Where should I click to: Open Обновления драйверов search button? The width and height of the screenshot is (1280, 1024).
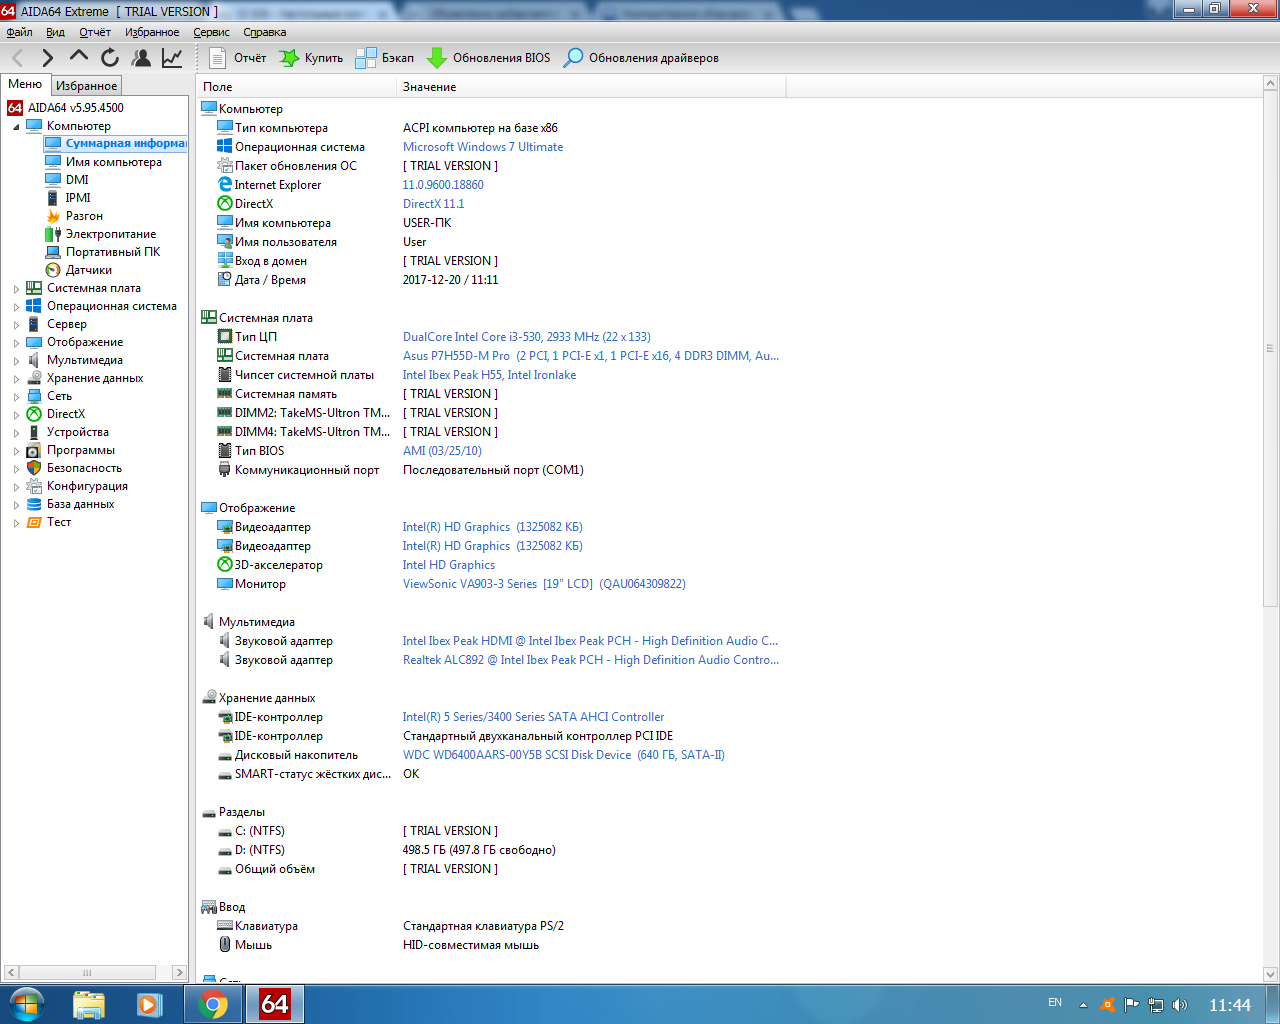[x=641, y=58]
